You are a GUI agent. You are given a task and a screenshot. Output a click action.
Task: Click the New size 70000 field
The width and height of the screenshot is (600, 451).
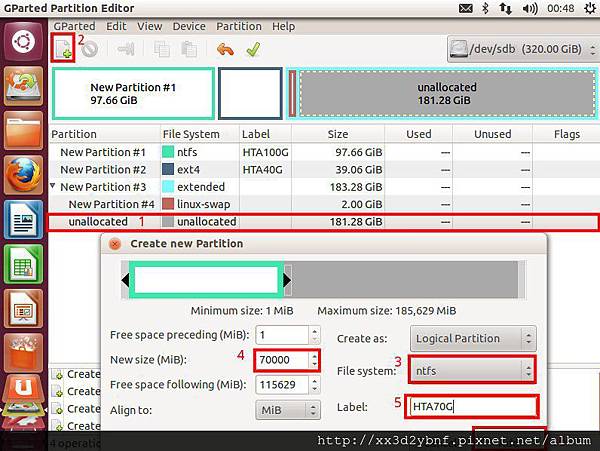282,360
